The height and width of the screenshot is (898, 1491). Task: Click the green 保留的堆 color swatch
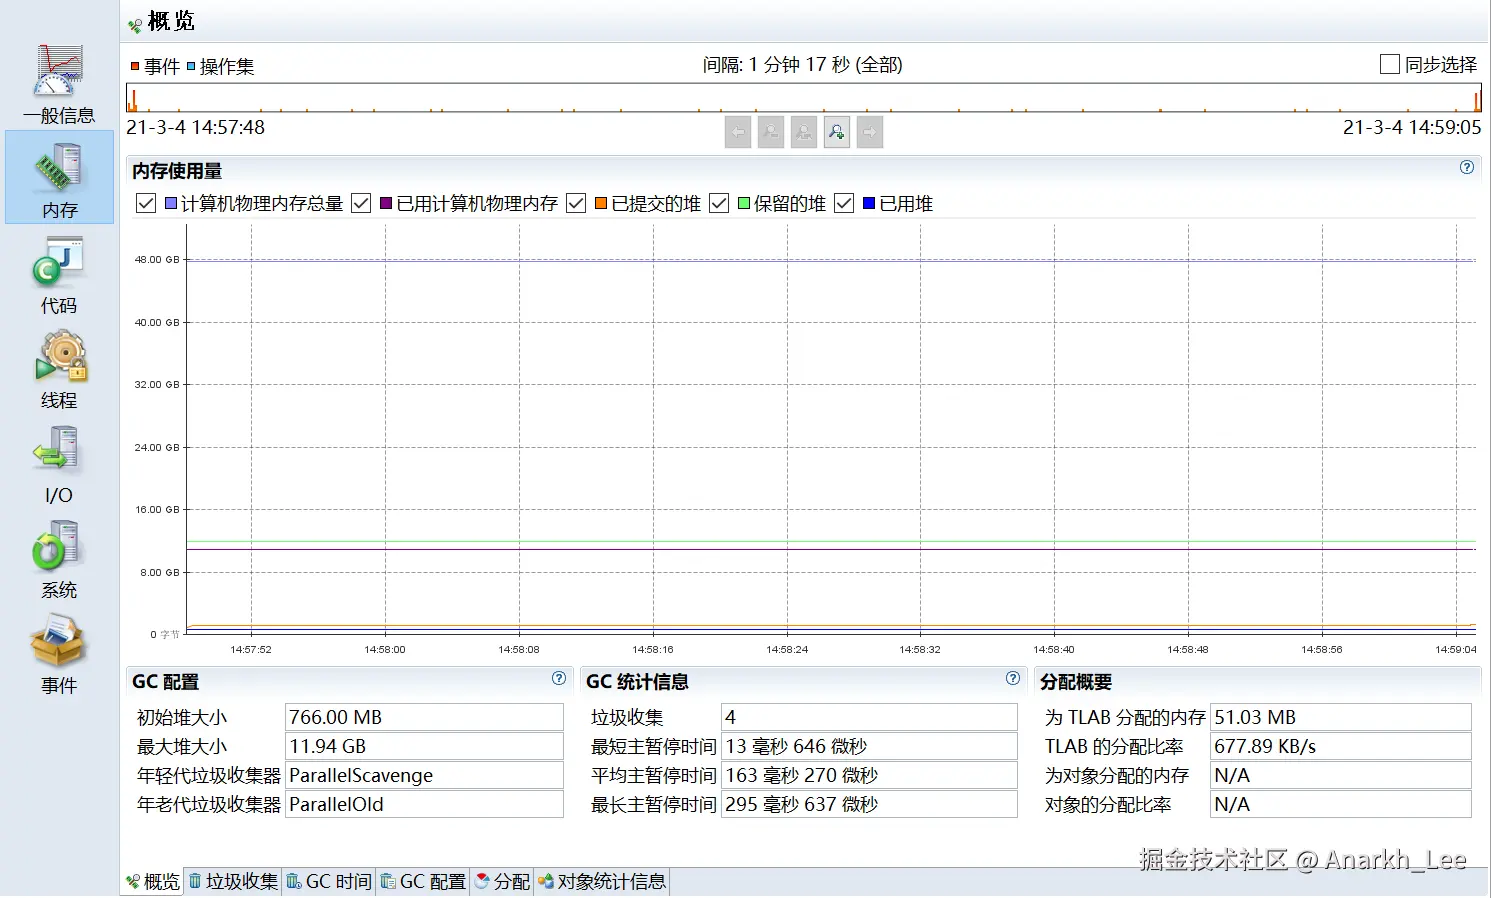click(x=744, y=203)
